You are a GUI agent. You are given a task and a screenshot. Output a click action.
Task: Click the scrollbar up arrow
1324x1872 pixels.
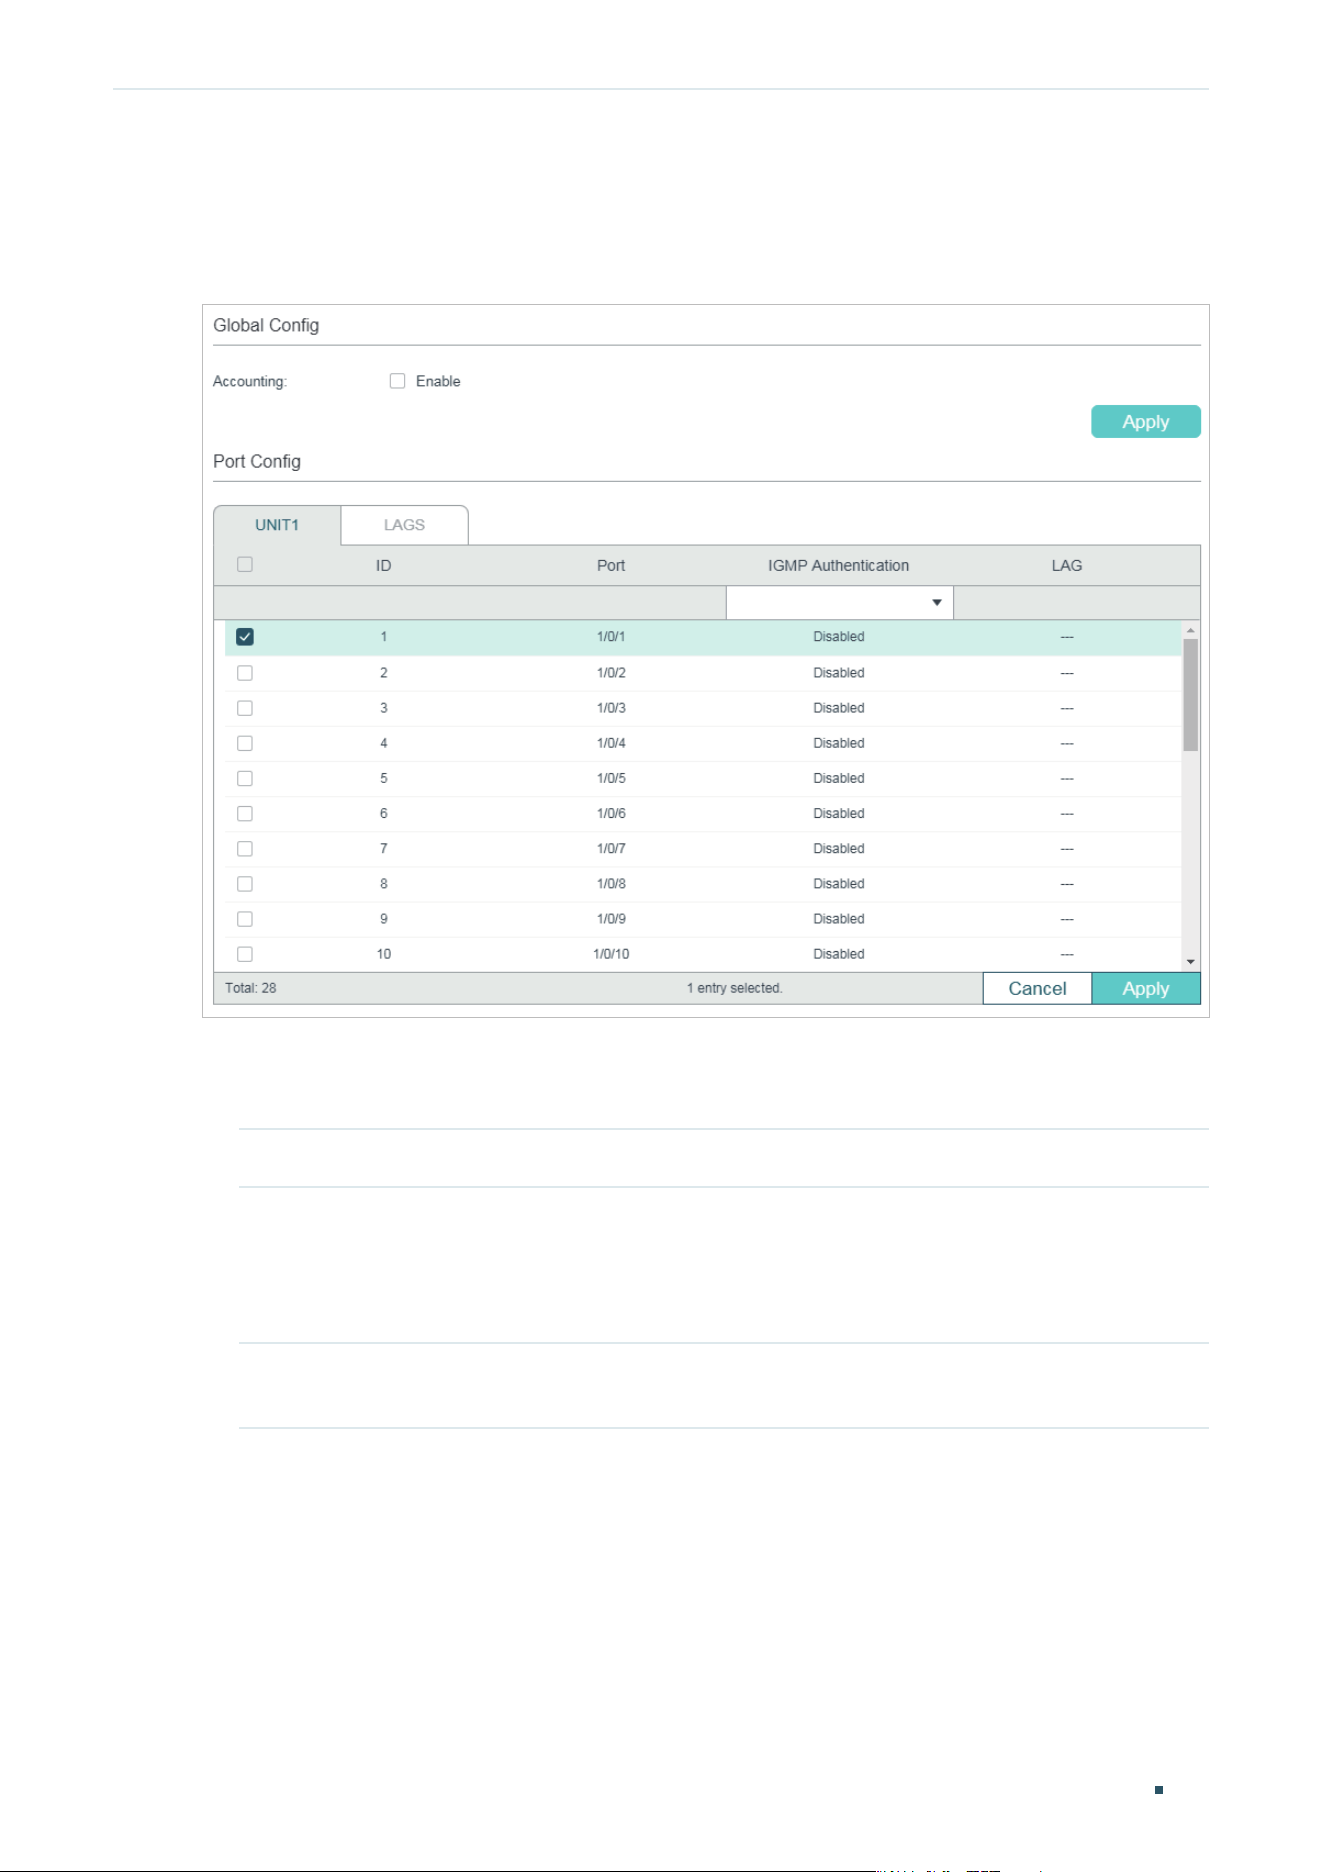tap(1190, 630)
